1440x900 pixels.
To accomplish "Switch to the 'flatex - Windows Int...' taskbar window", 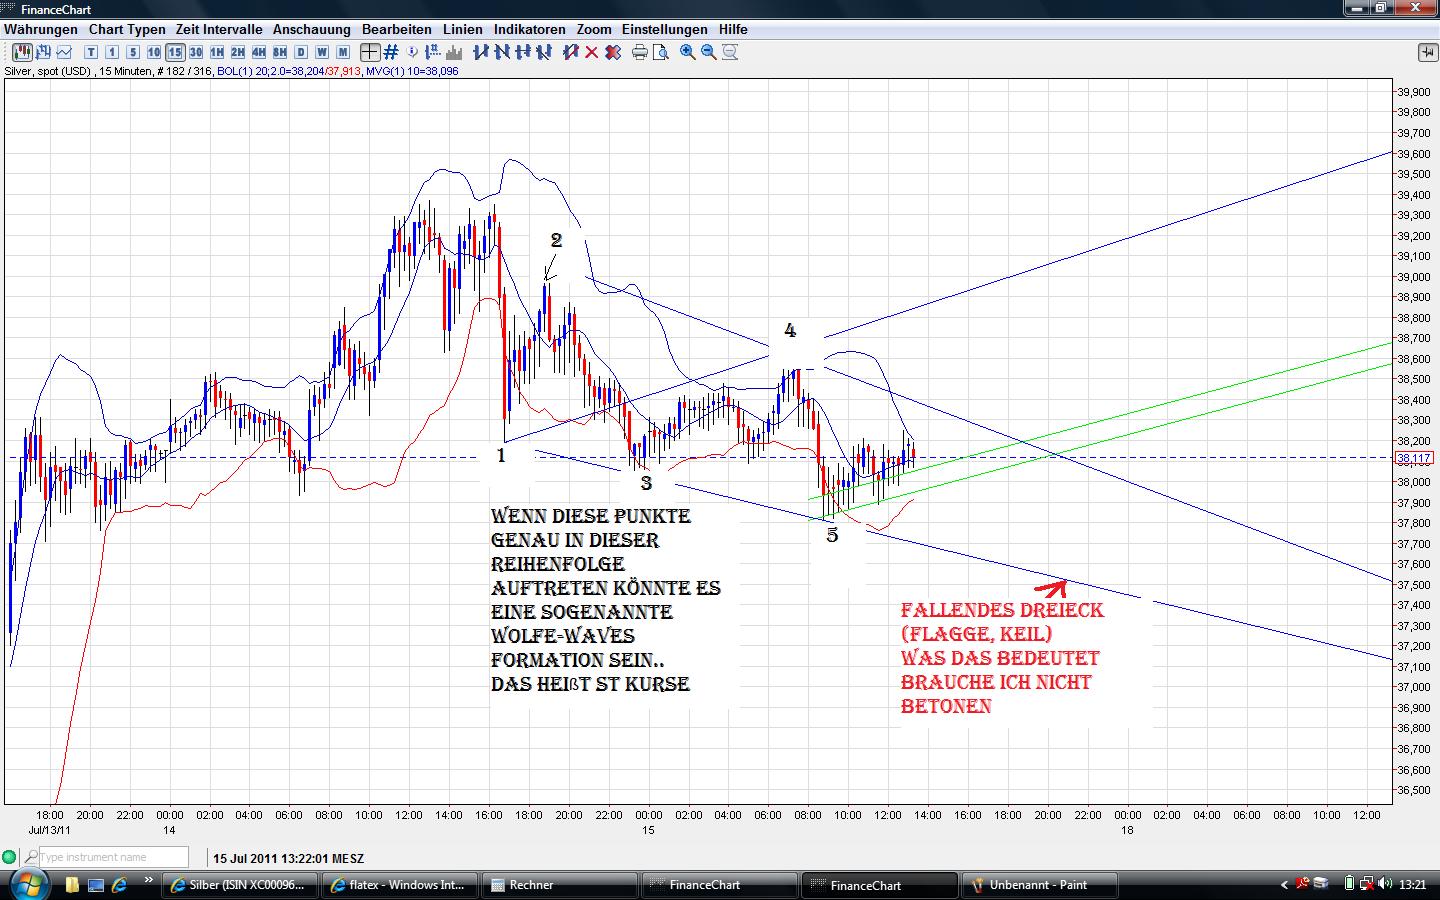I will pos(399,884).
